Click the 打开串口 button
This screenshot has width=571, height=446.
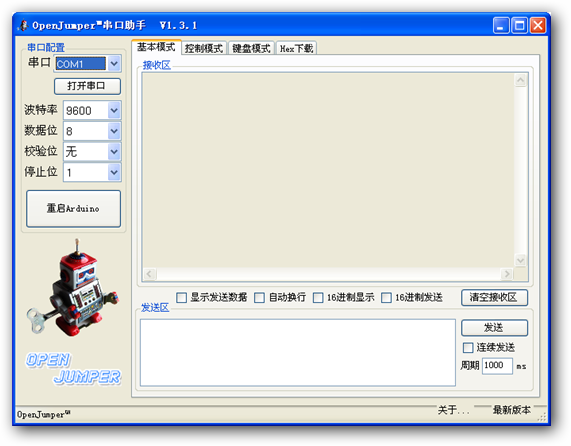87,86
